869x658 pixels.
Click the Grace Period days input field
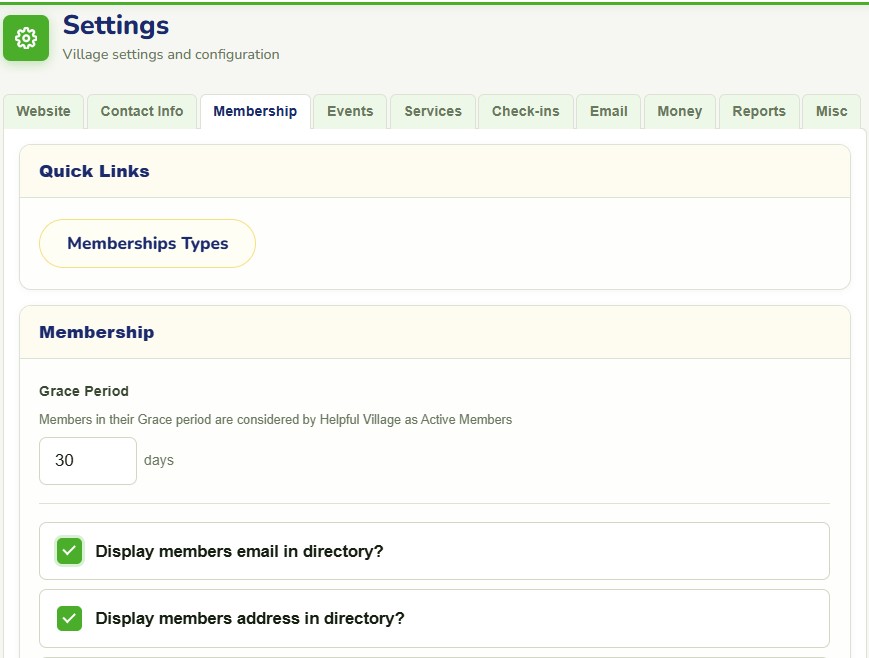88,461
